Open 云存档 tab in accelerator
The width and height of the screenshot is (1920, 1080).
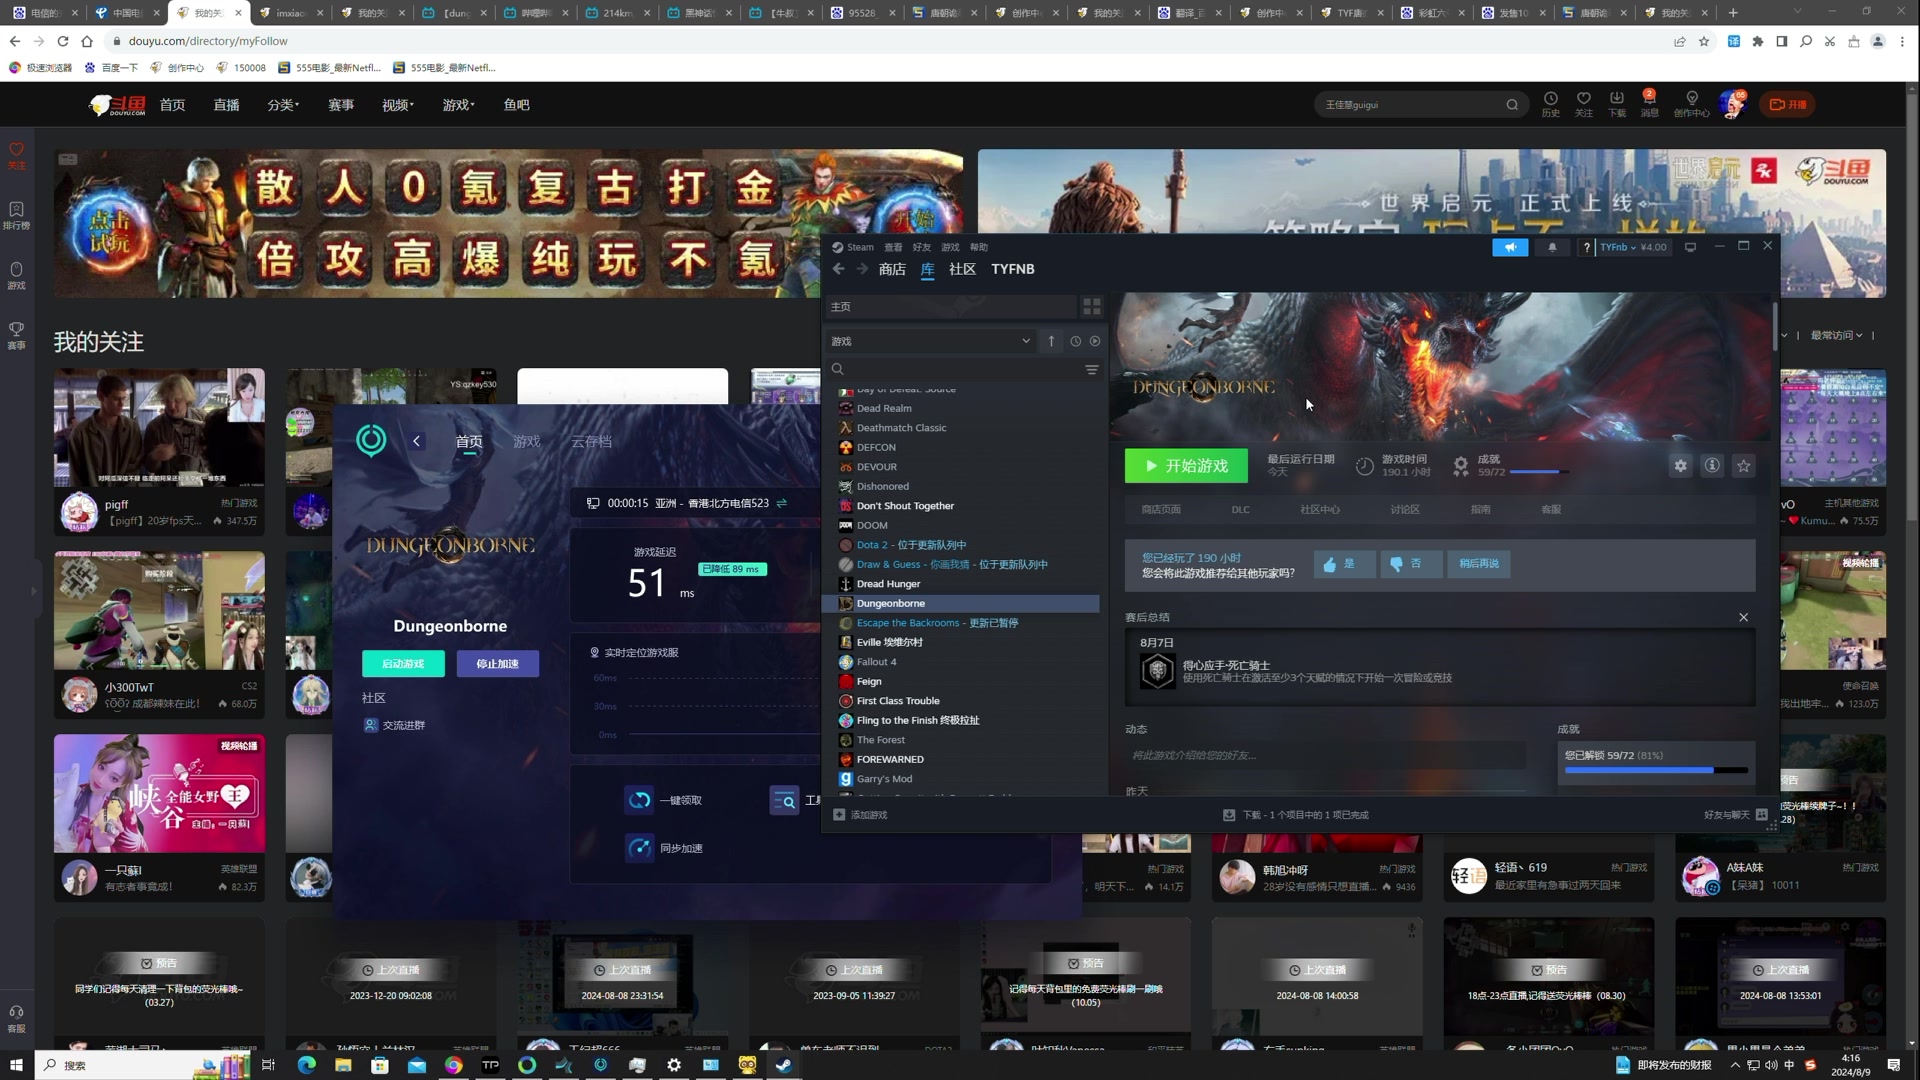coord(591,442)
